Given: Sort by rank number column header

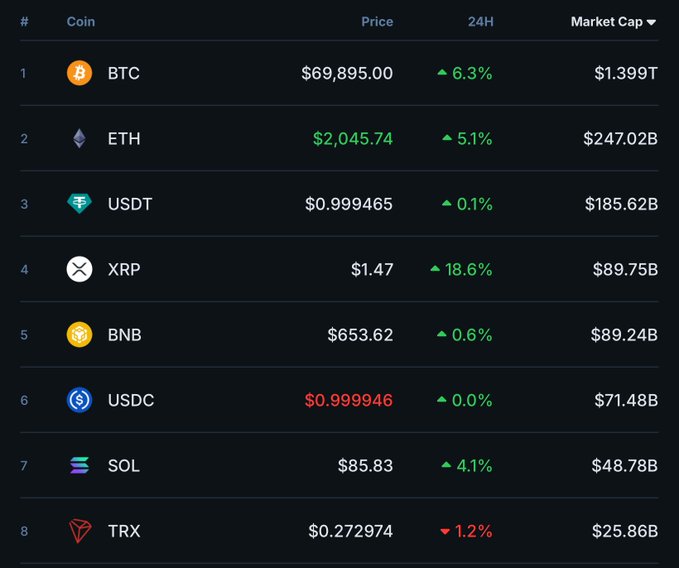Looking at the screenshot, I should click(24, 21).
